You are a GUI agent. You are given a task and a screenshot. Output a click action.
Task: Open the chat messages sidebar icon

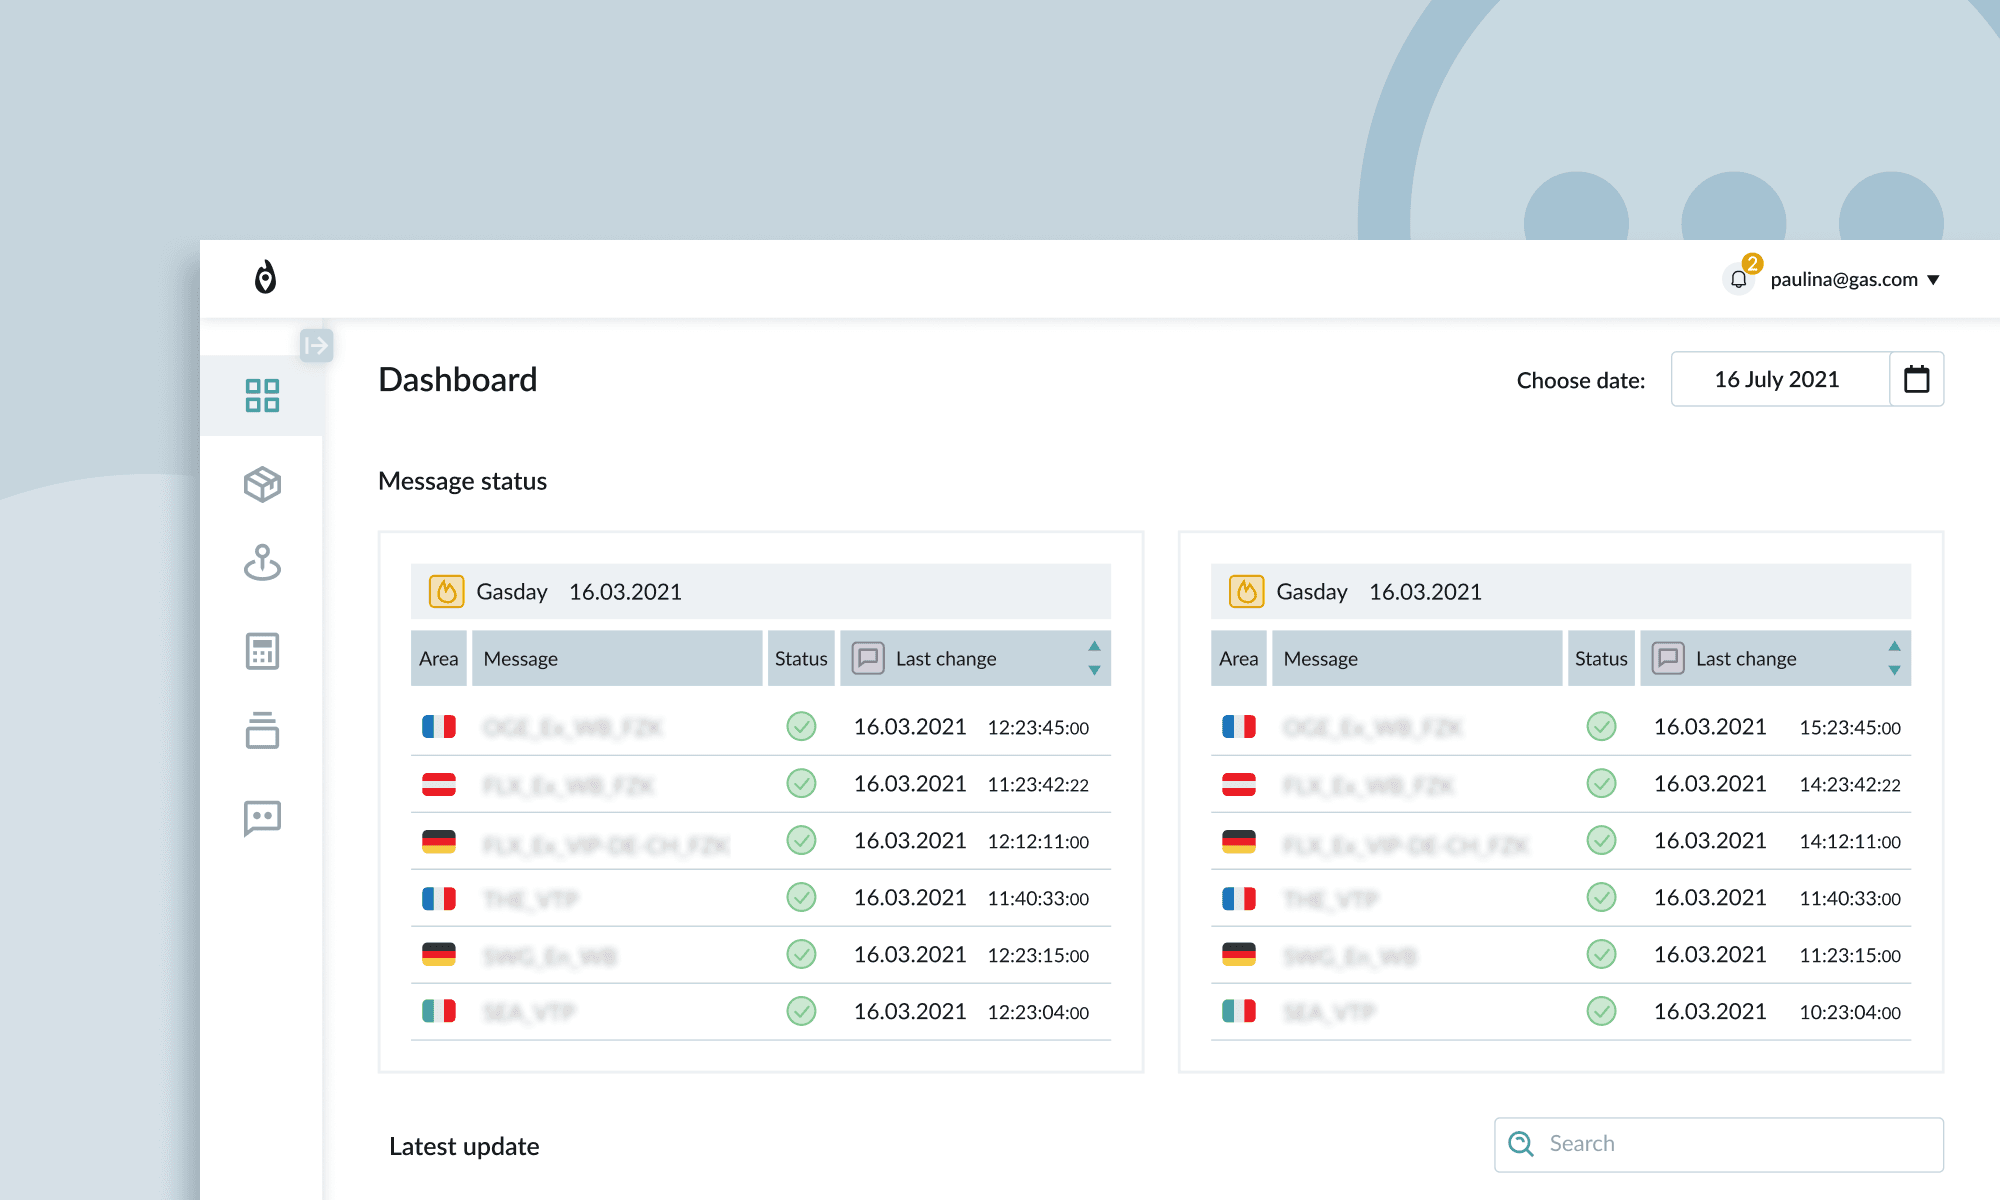[x=262, y=818]
